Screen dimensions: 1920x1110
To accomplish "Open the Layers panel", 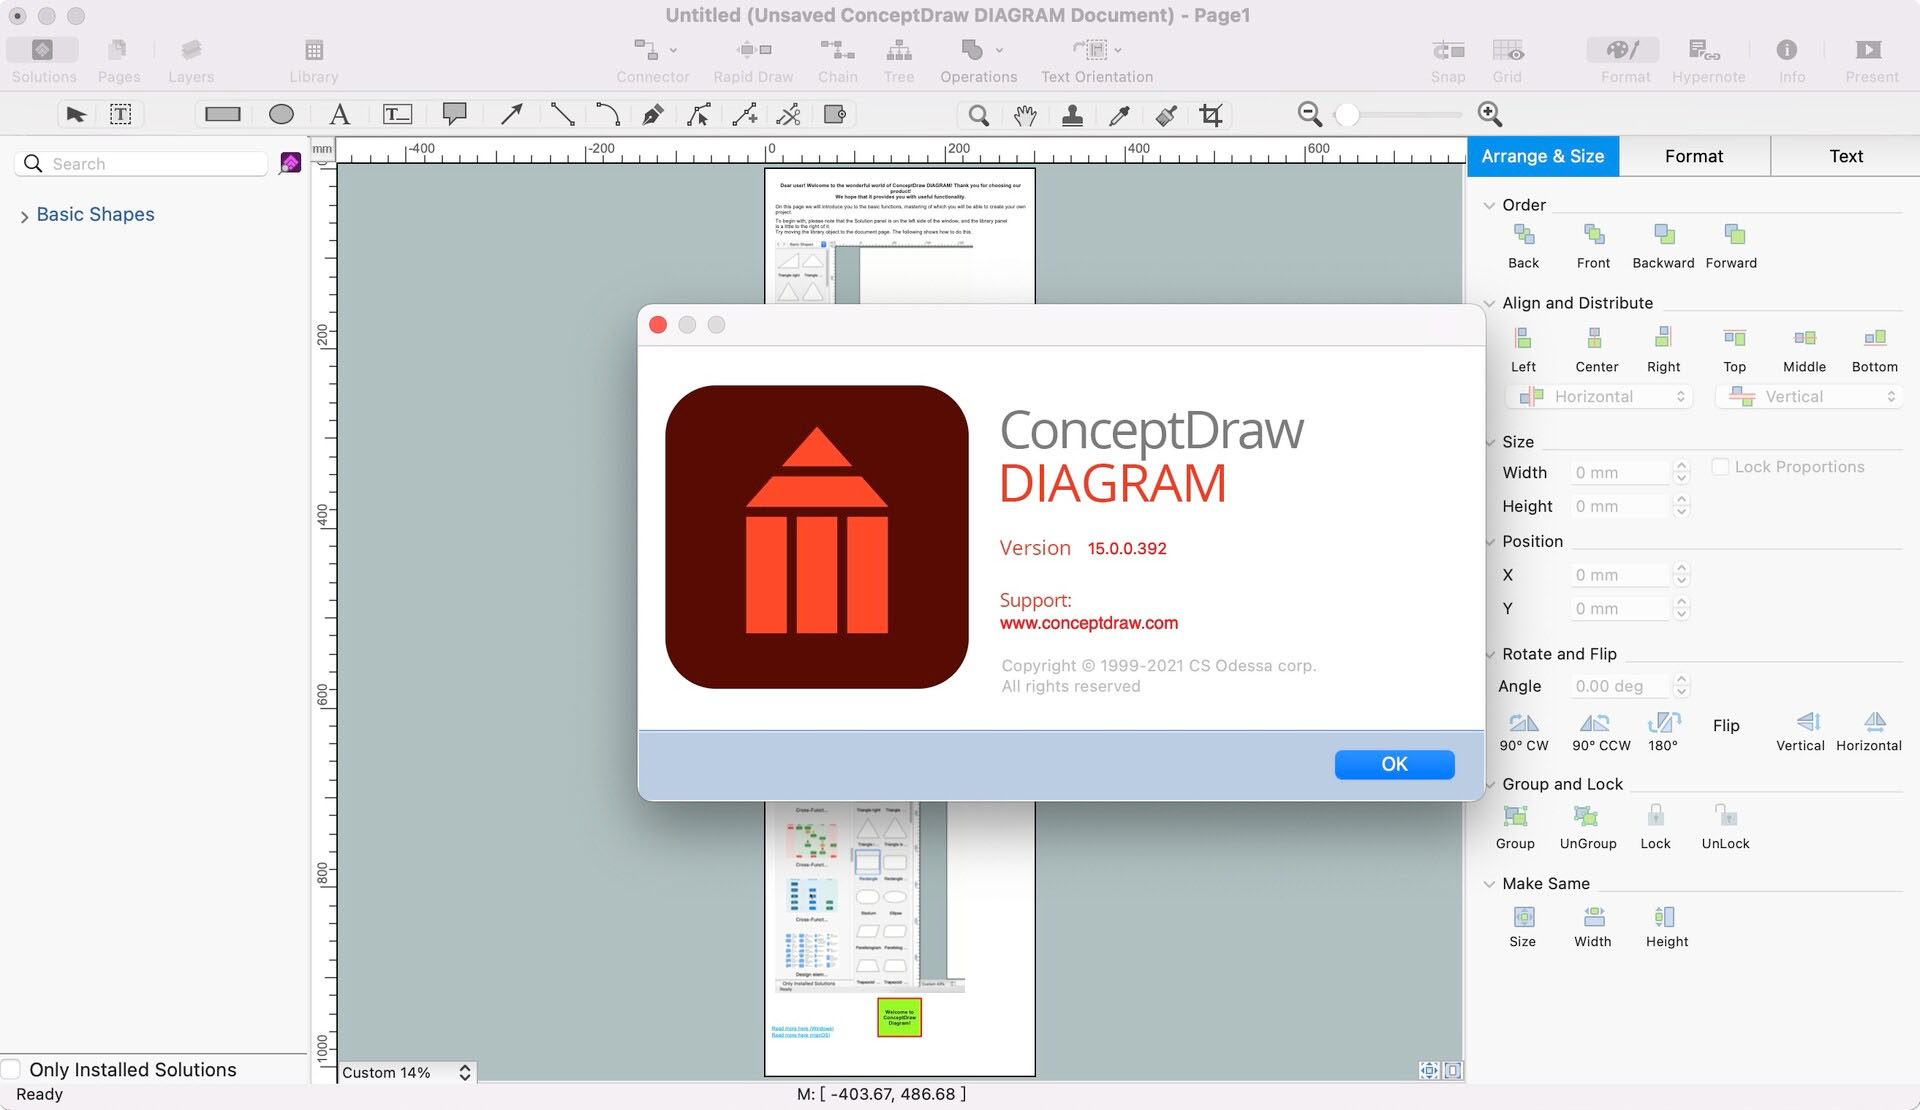I will coord(191,60).
